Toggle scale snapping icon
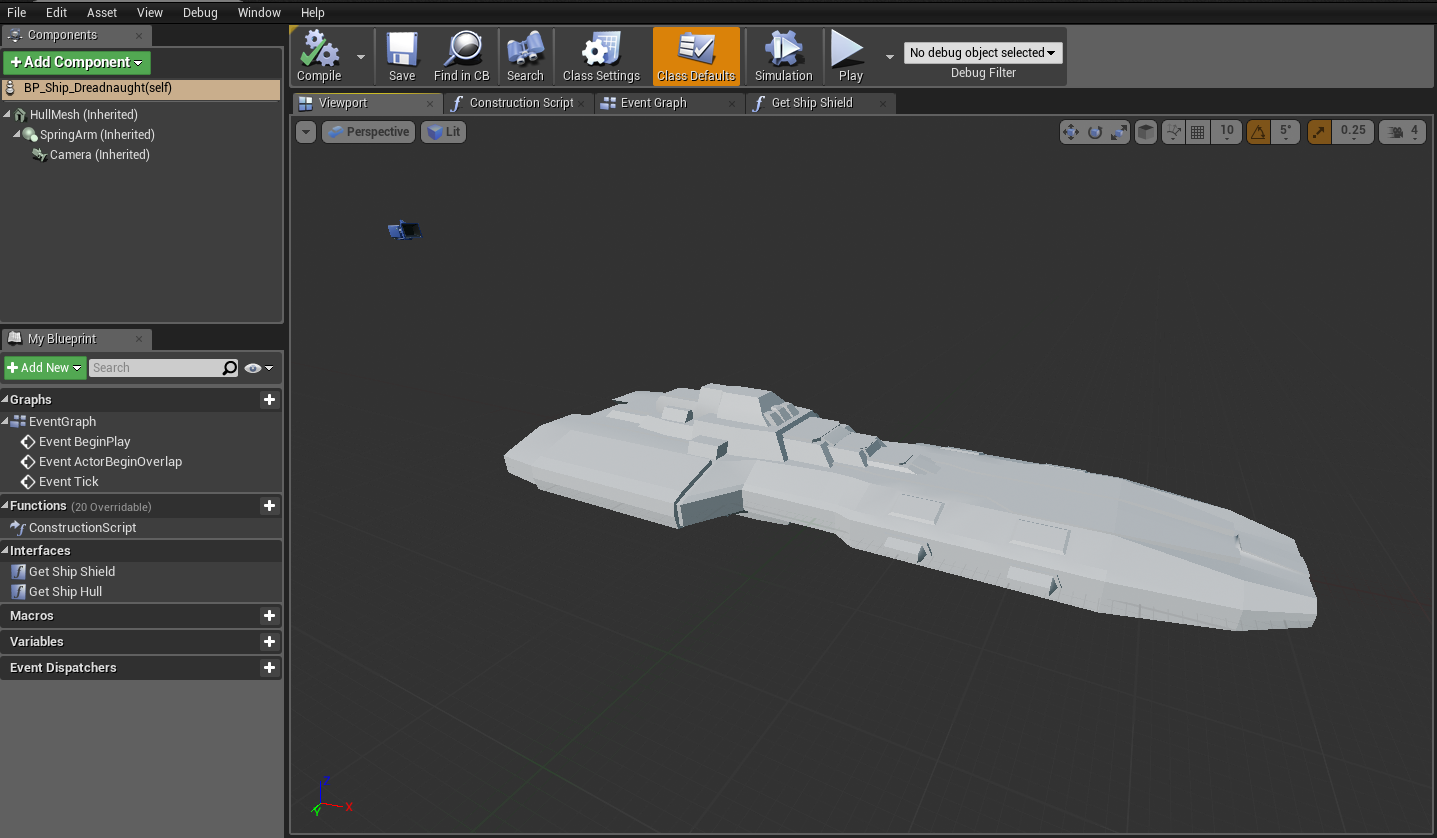The height and width of the screenshot is (838, 1437). pyautogui.click(x=1320, y=132)
